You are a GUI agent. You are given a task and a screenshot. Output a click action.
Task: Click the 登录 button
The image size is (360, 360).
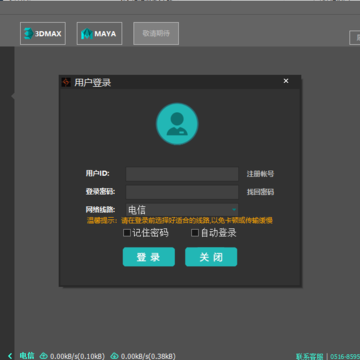(x=149, y=257)
